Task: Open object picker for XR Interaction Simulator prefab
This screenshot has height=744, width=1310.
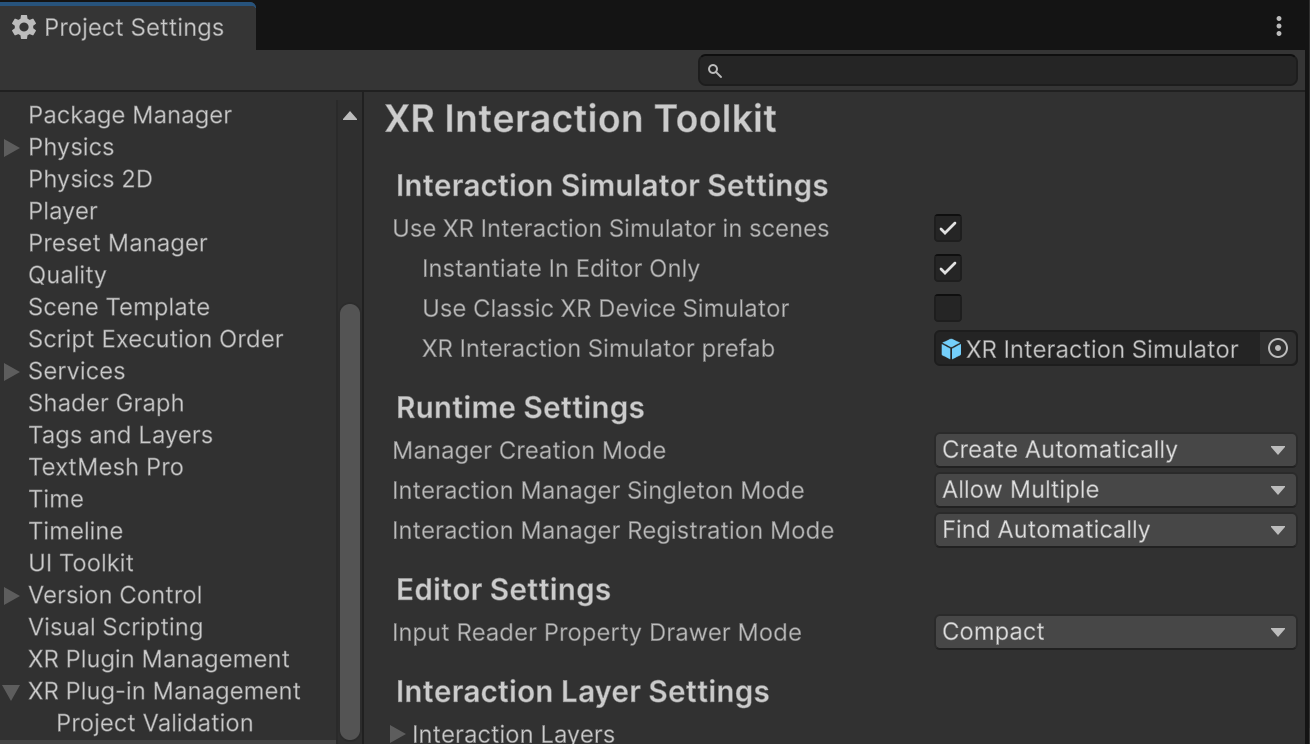Action: tap(1278, 349)
